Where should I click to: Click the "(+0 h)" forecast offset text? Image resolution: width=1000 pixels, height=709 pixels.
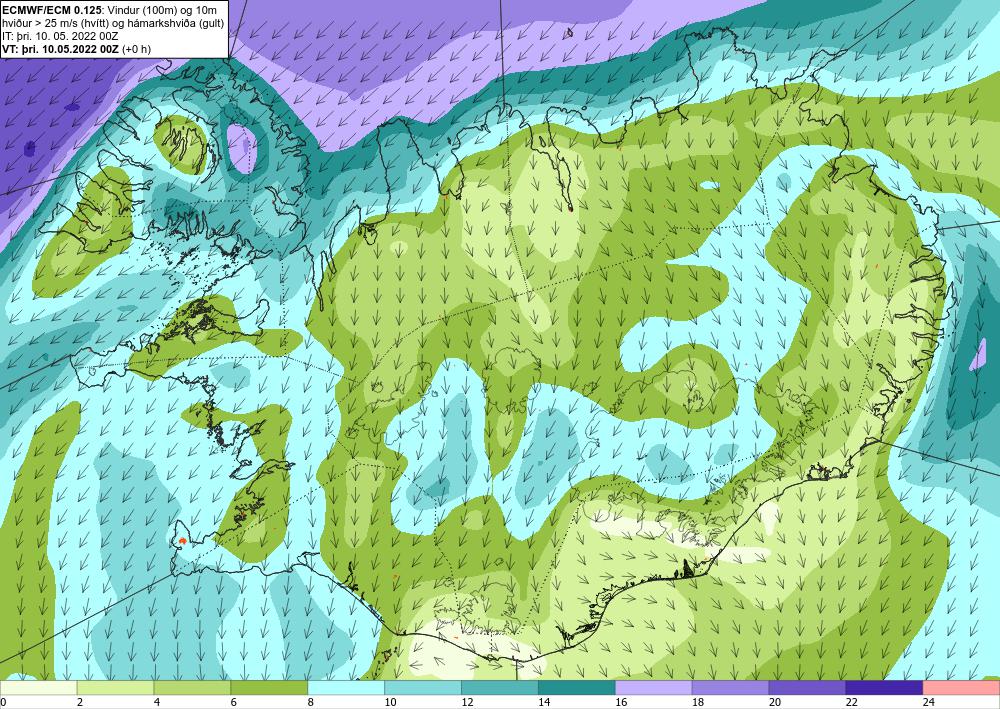[136, 49]
